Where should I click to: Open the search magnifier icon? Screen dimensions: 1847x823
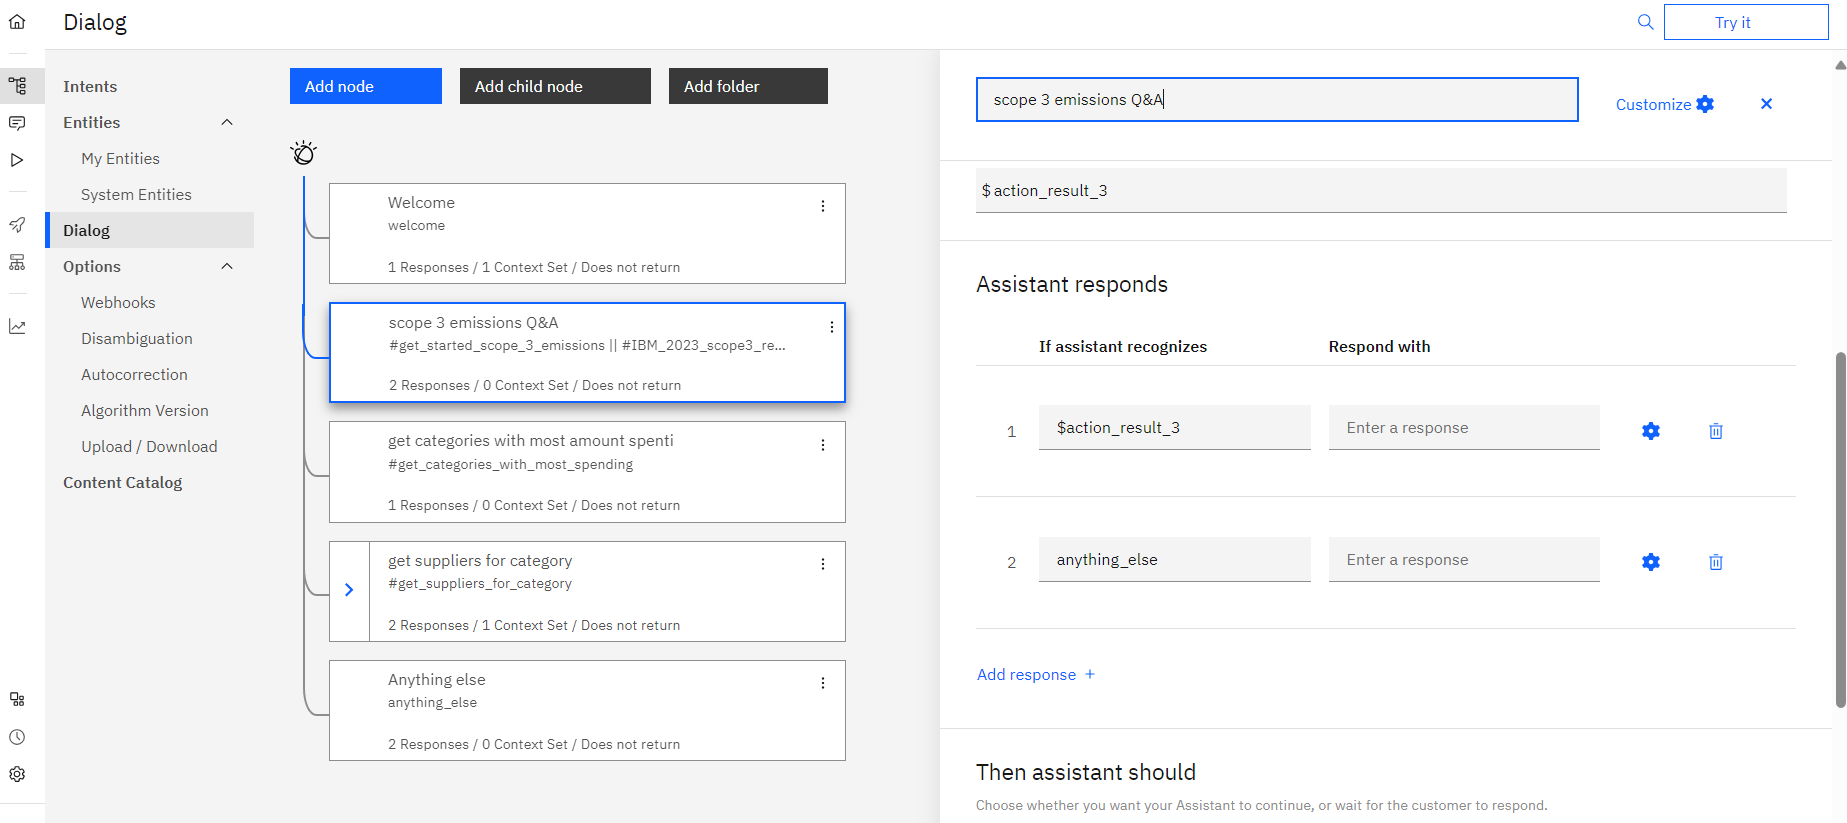pos(1645,22)
